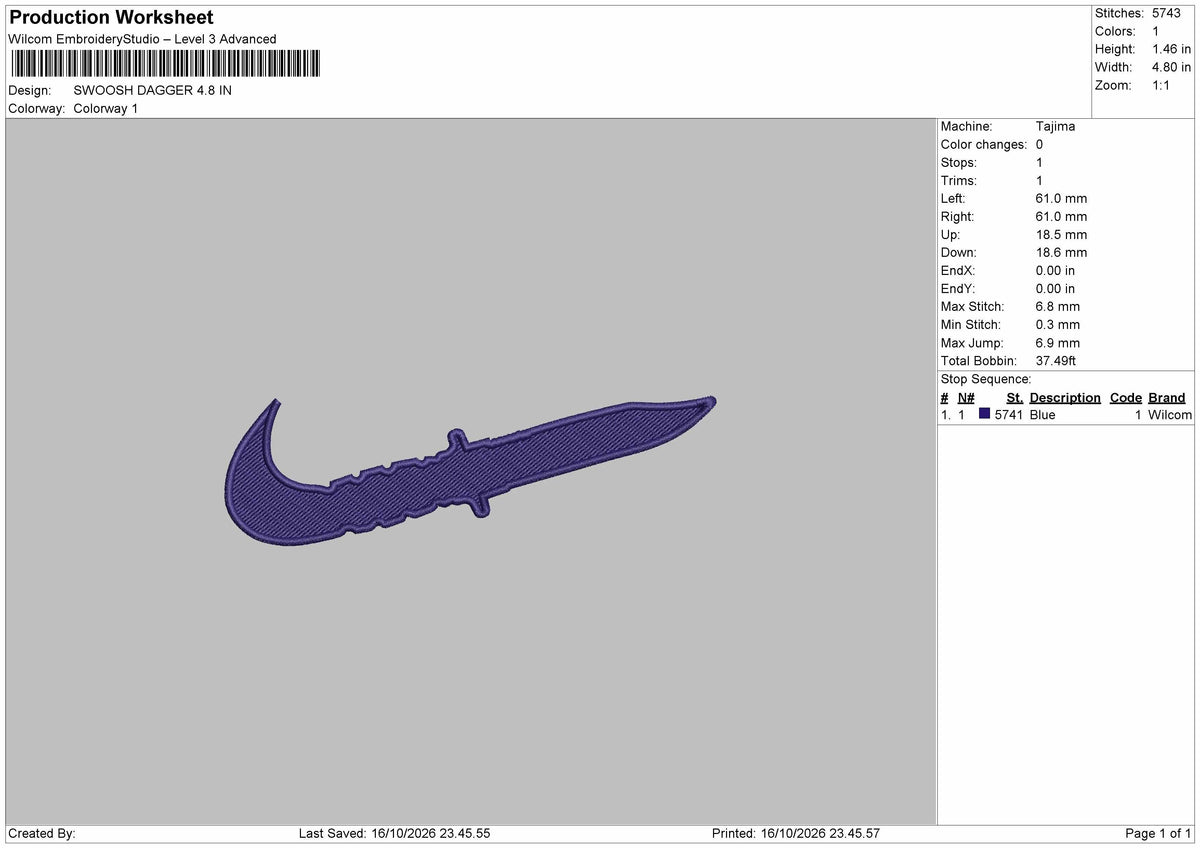Select the 'Color changes:' label
Viewport: 1200px width, 848px height.
point(984,145)
